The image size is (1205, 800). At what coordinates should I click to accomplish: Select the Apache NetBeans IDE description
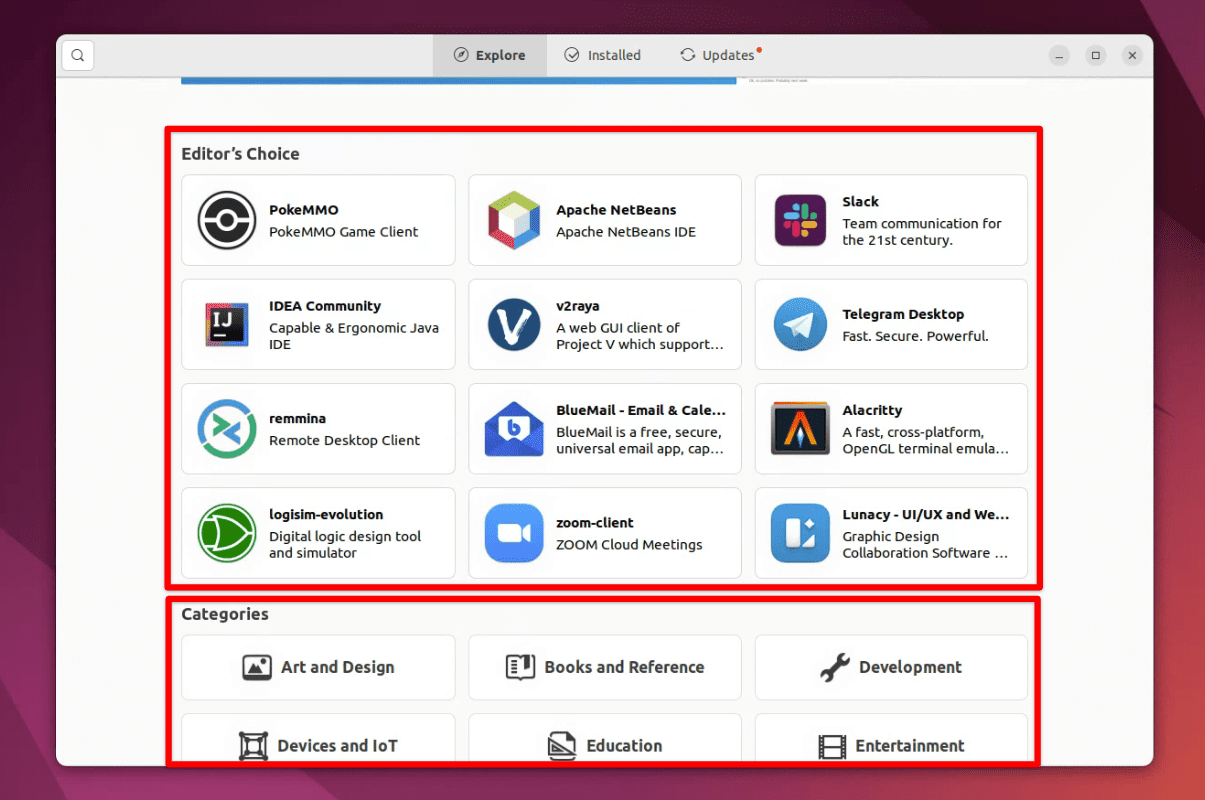626,232
